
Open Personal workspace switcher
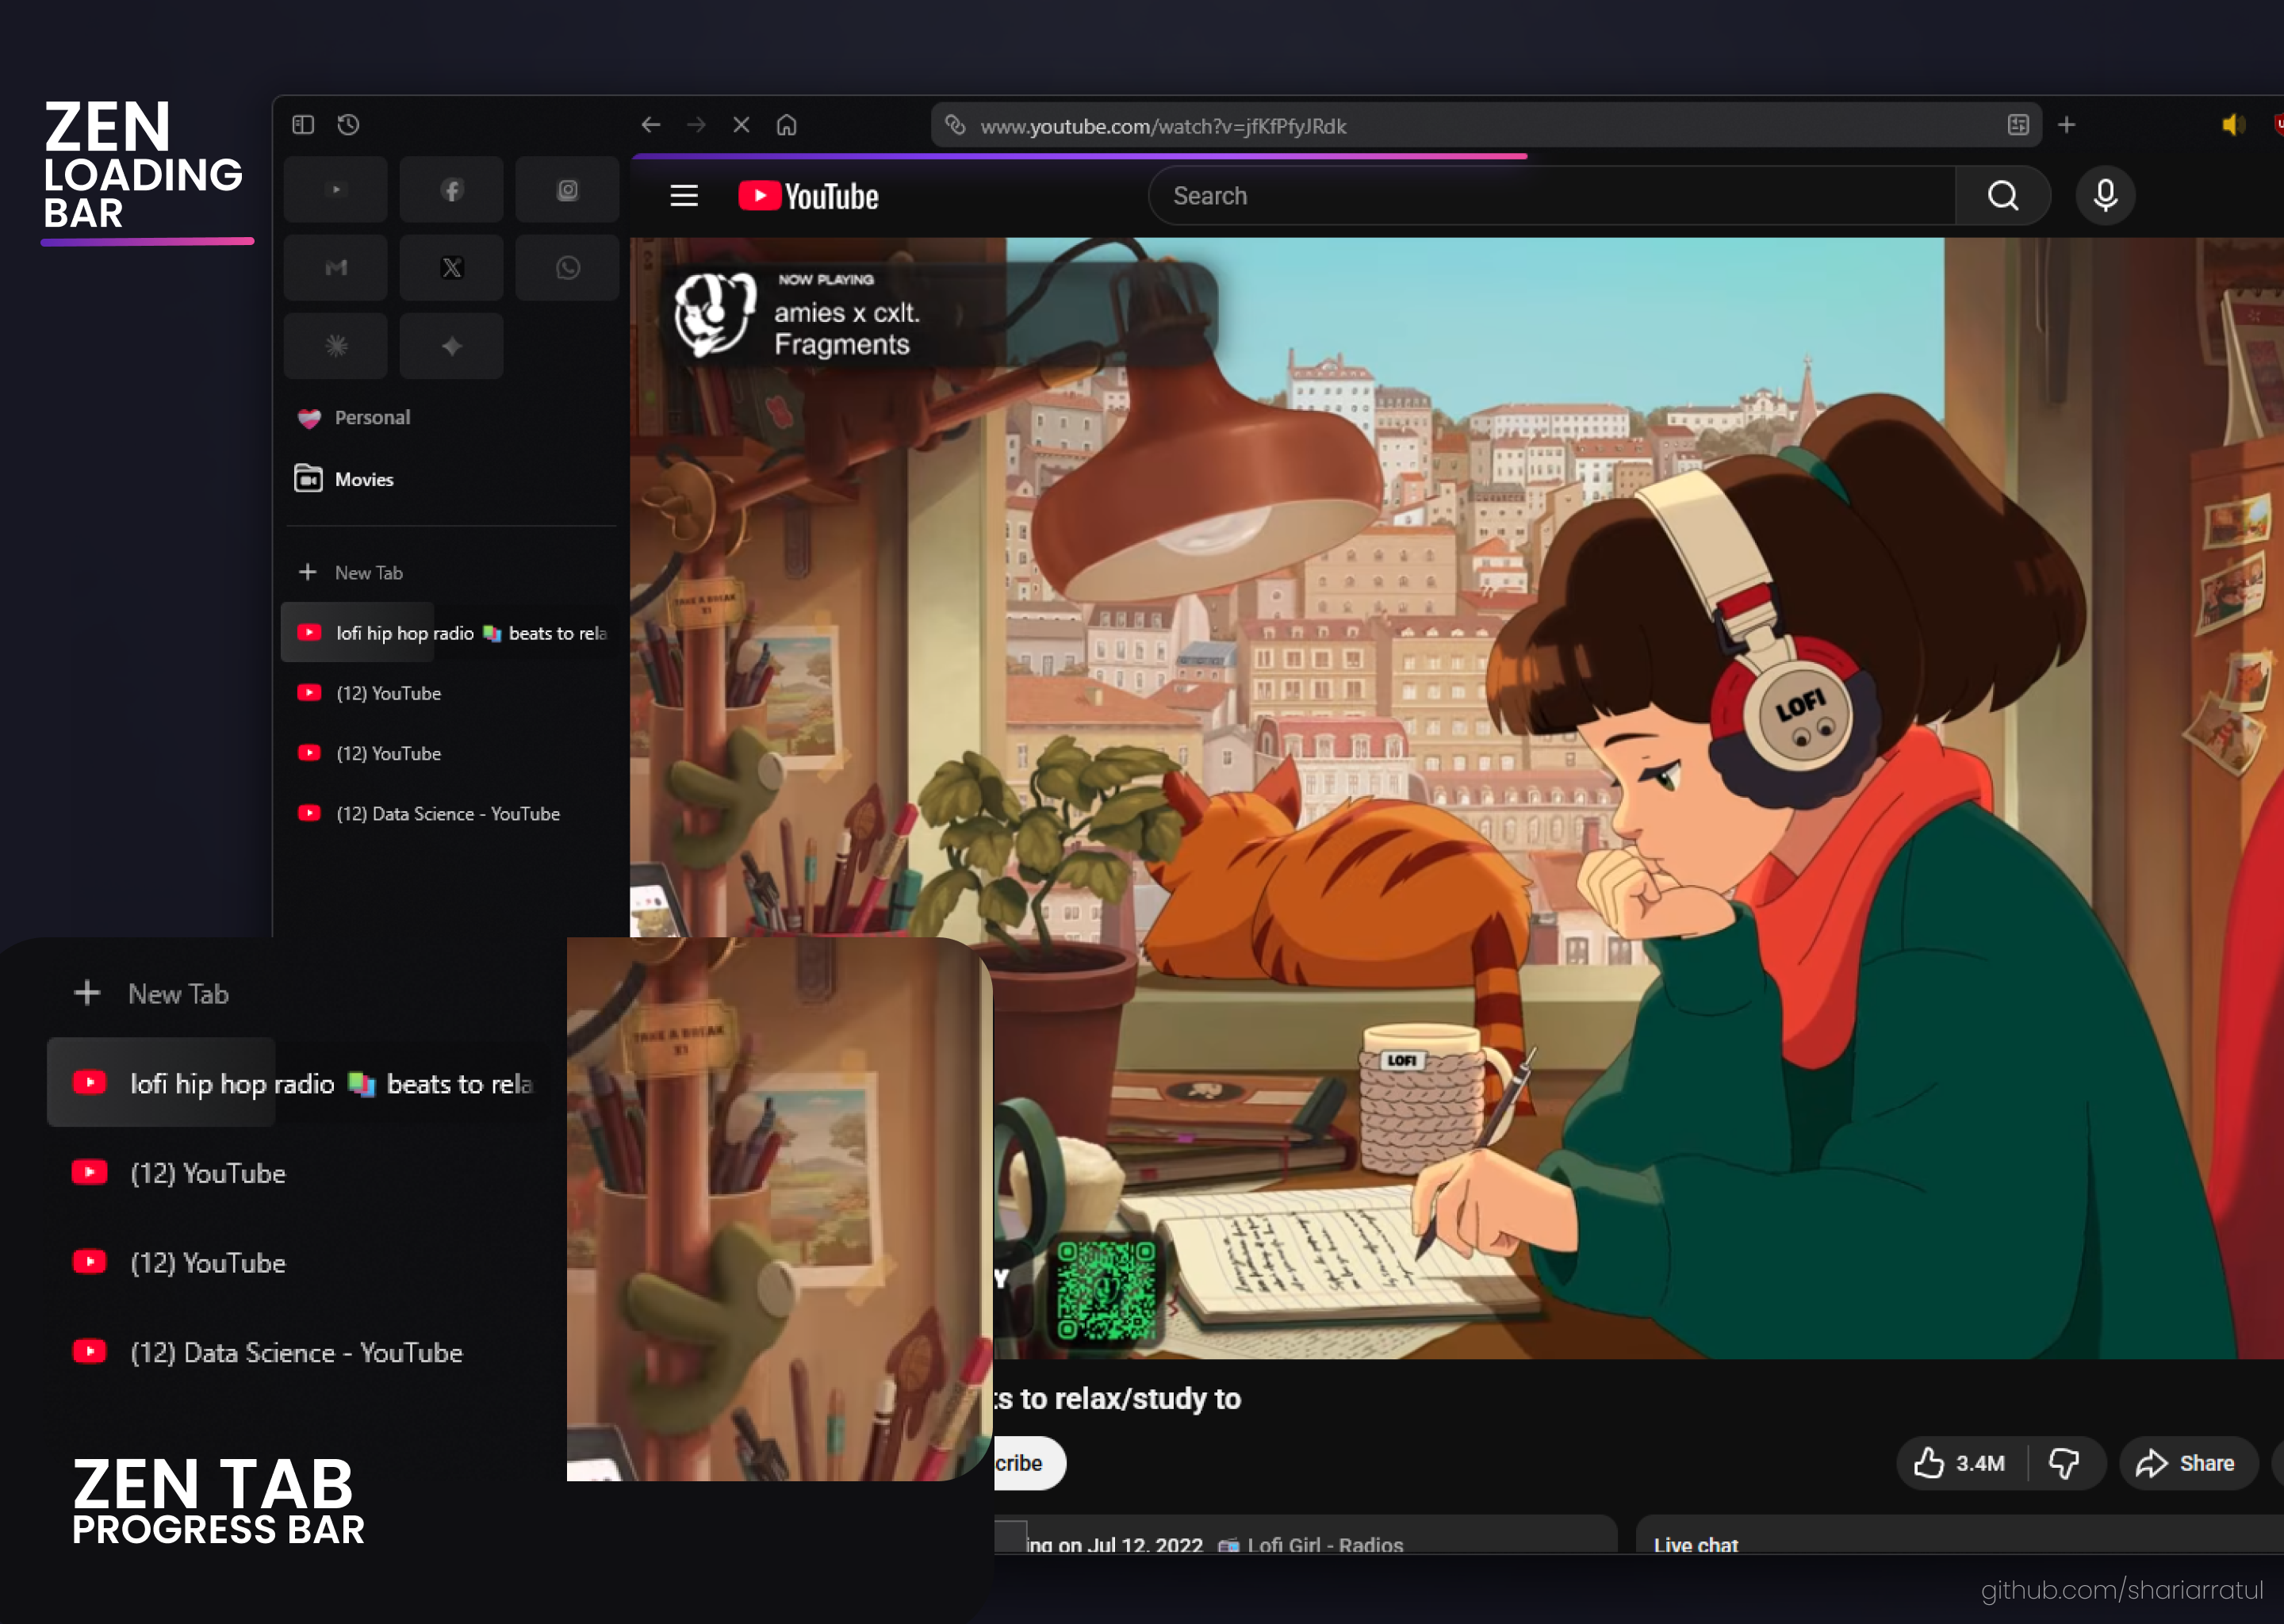click(x=371, y=418)
